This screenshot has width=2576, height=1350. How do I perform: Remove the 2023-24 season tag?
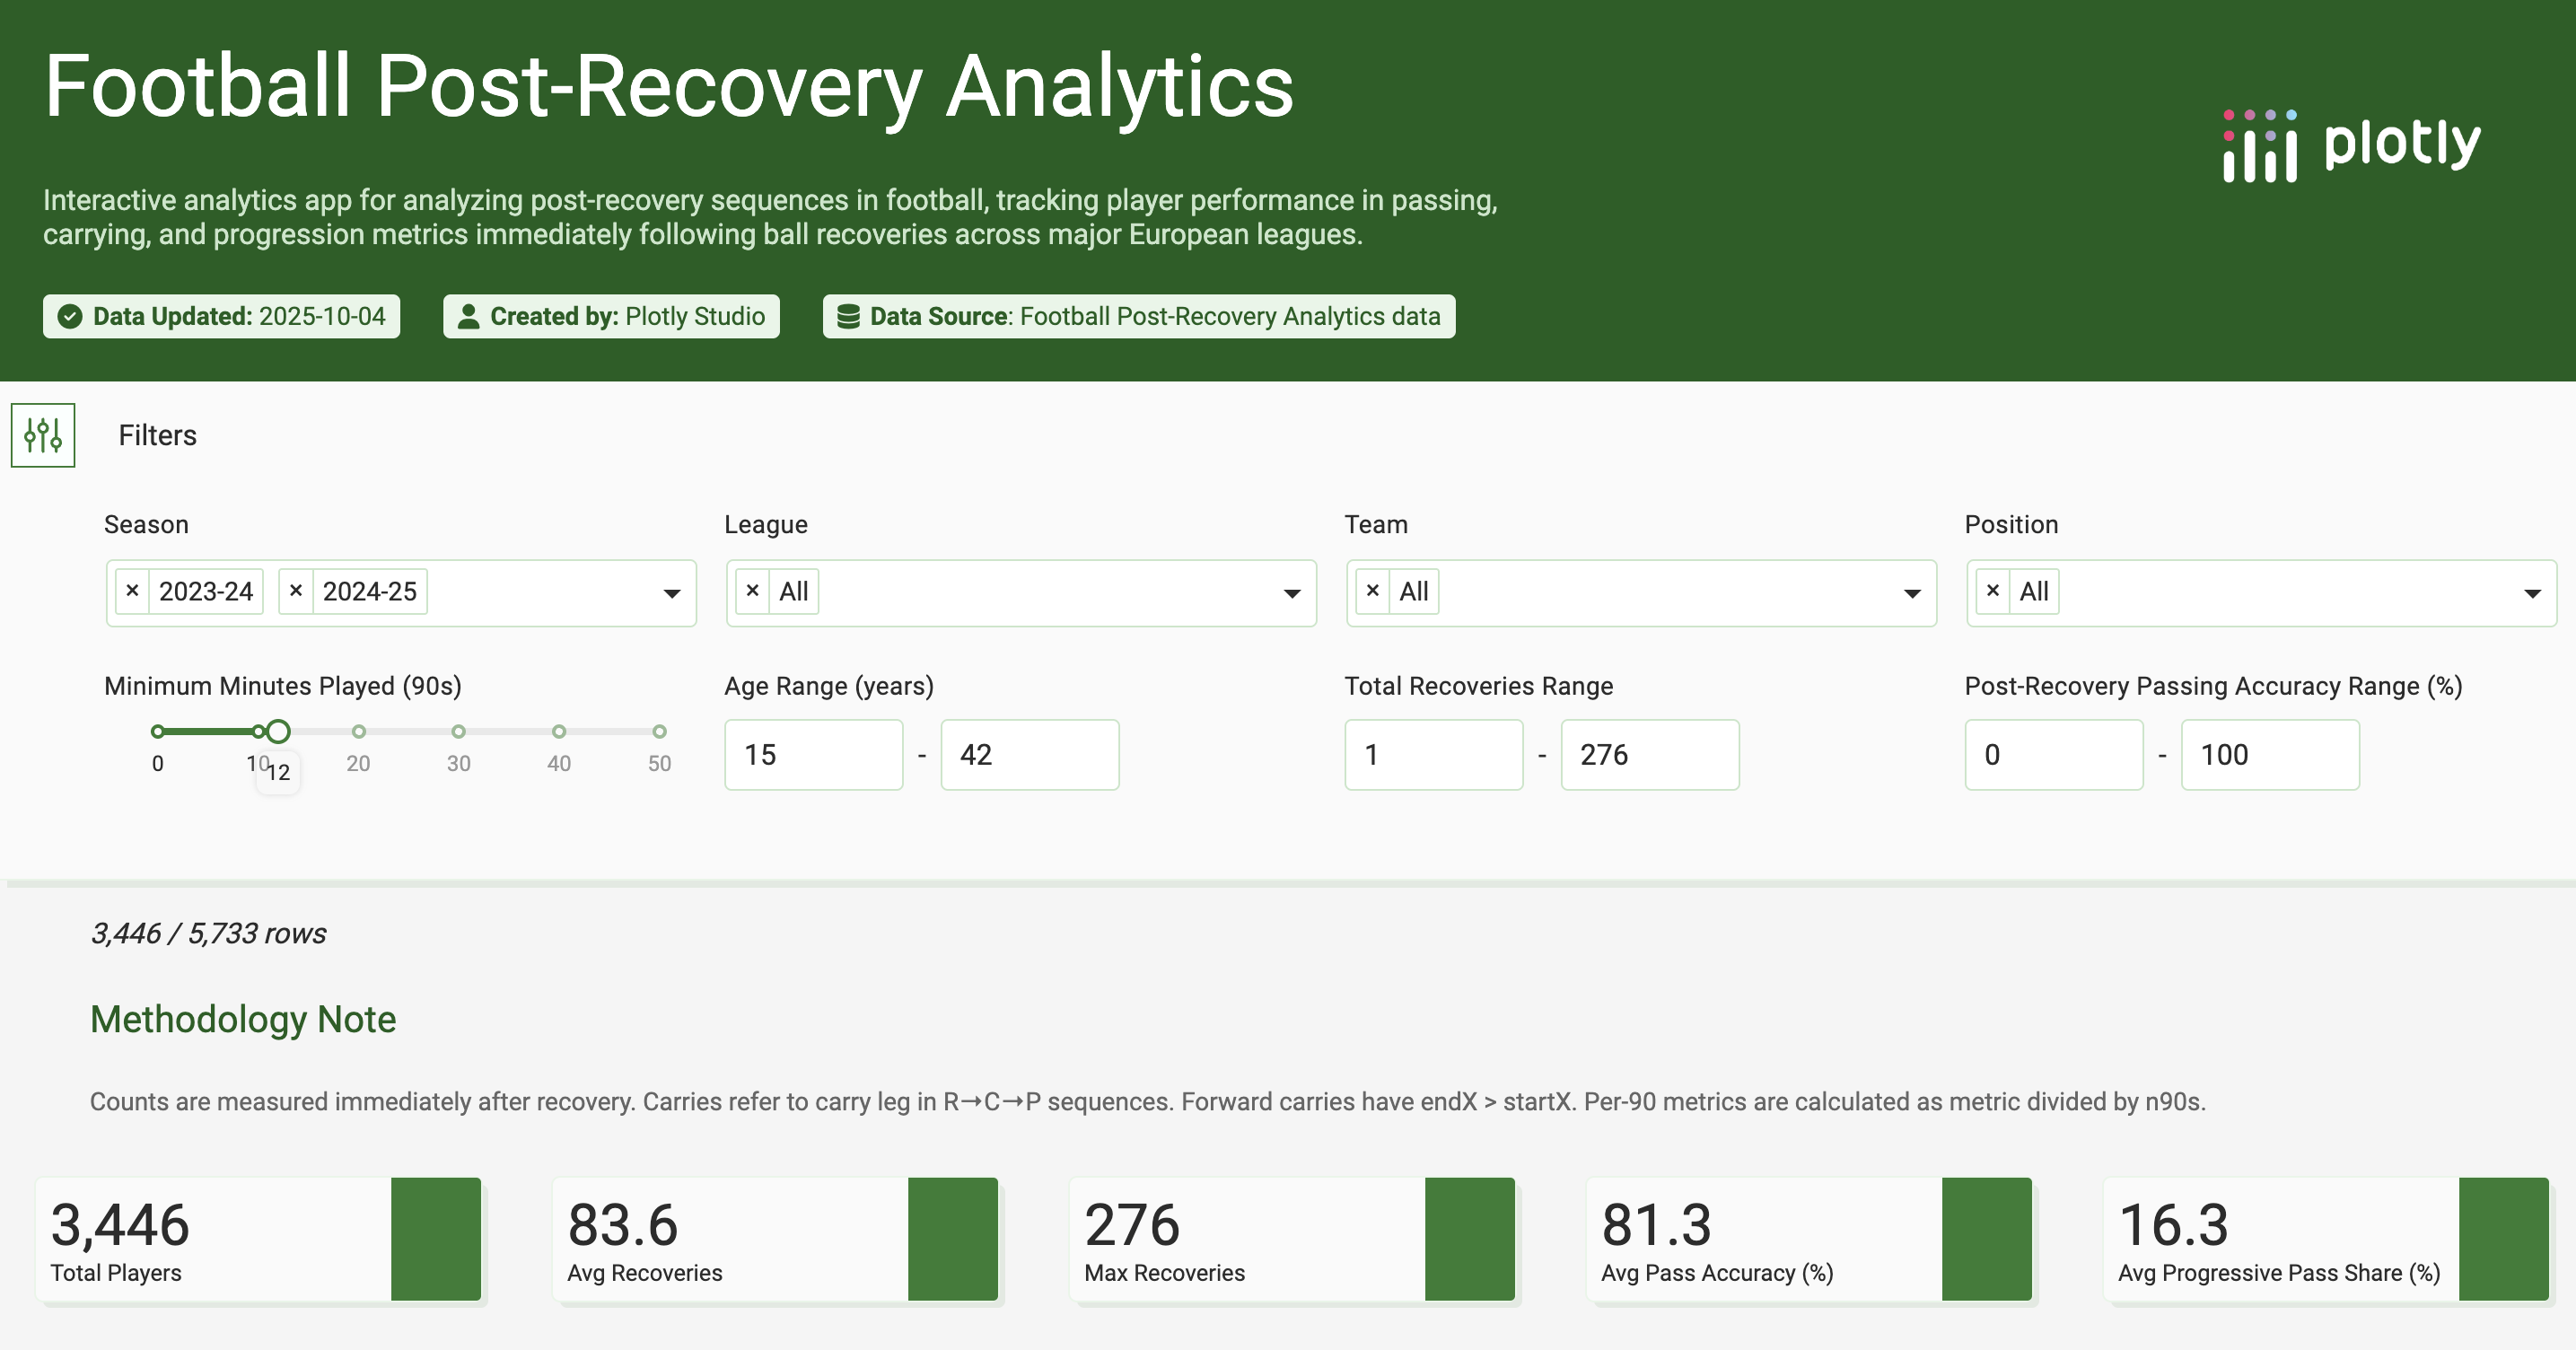(132, 591)
